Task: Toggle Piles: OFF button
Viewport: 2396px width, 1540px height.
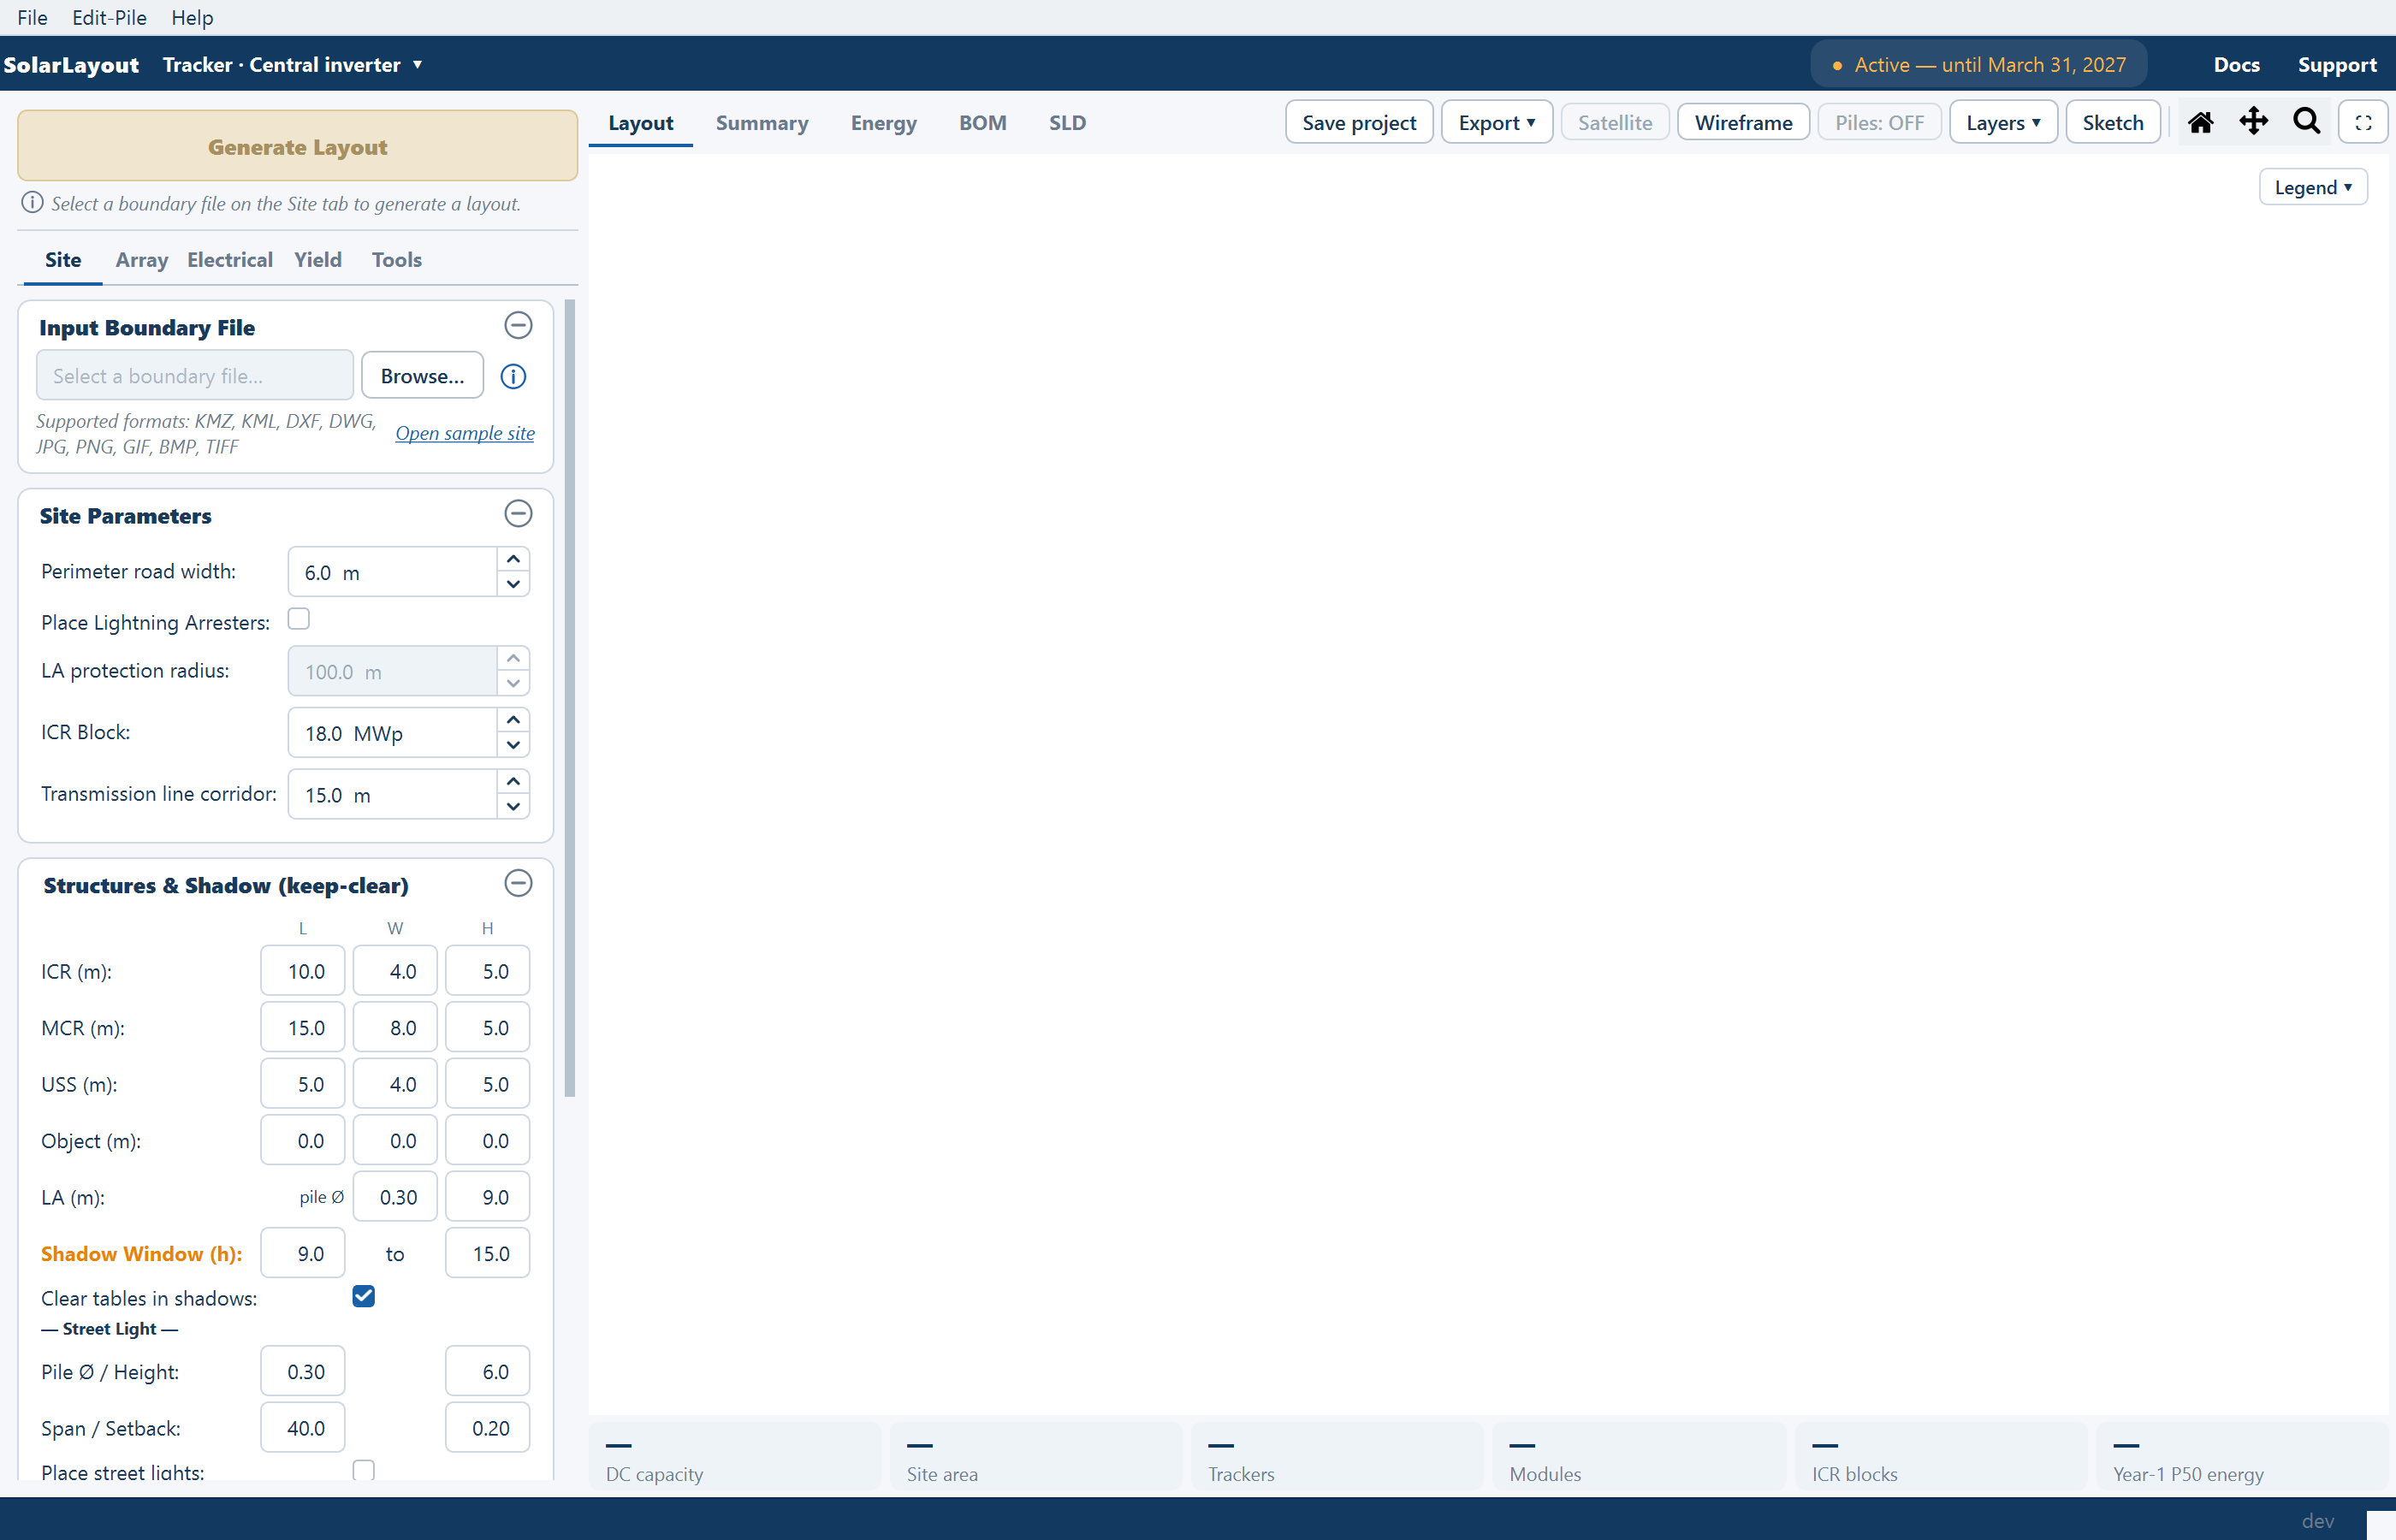Action: coord(1878,122)
